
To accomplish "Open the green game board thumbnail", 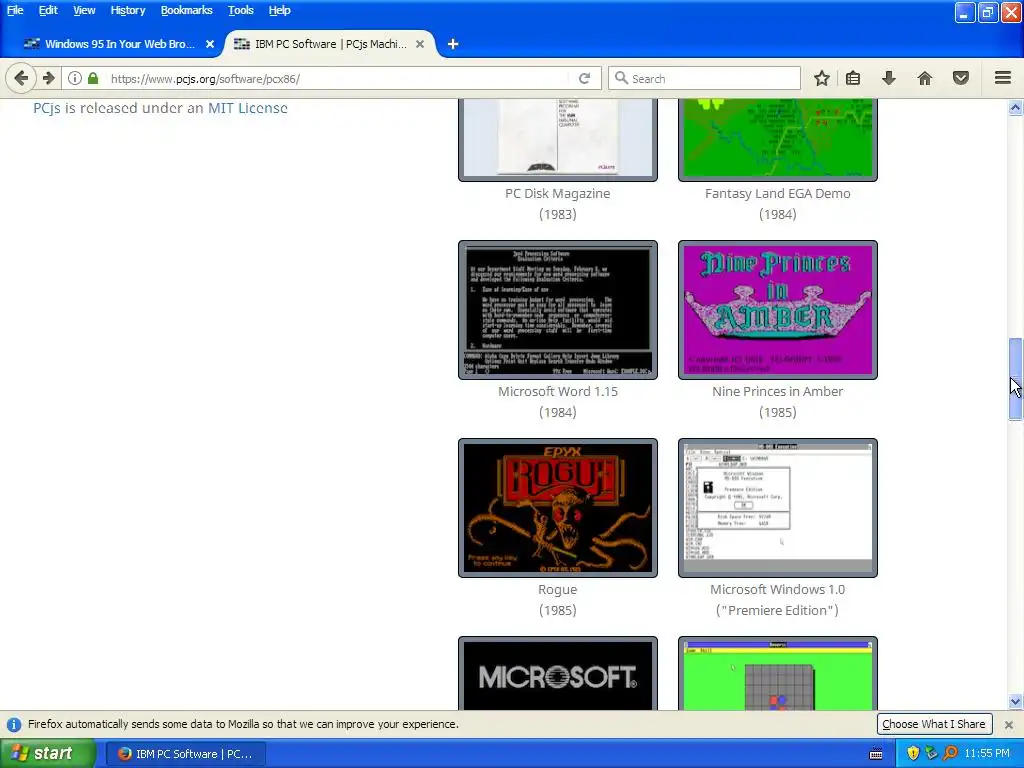I will [x=778, y=674].
